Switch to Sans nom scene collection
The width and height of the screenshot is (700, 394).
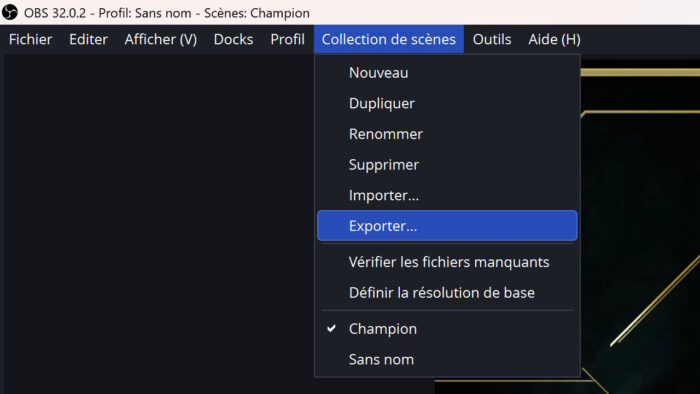click(447, 359)
